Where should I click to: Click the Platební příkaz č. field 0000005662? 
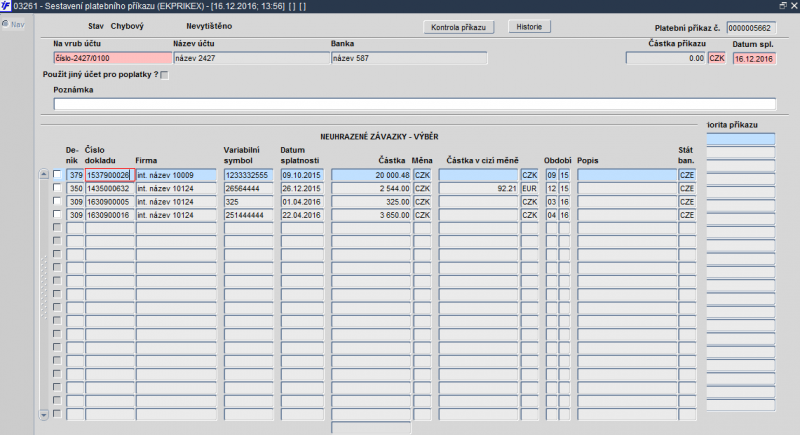(x=751, y=28)
